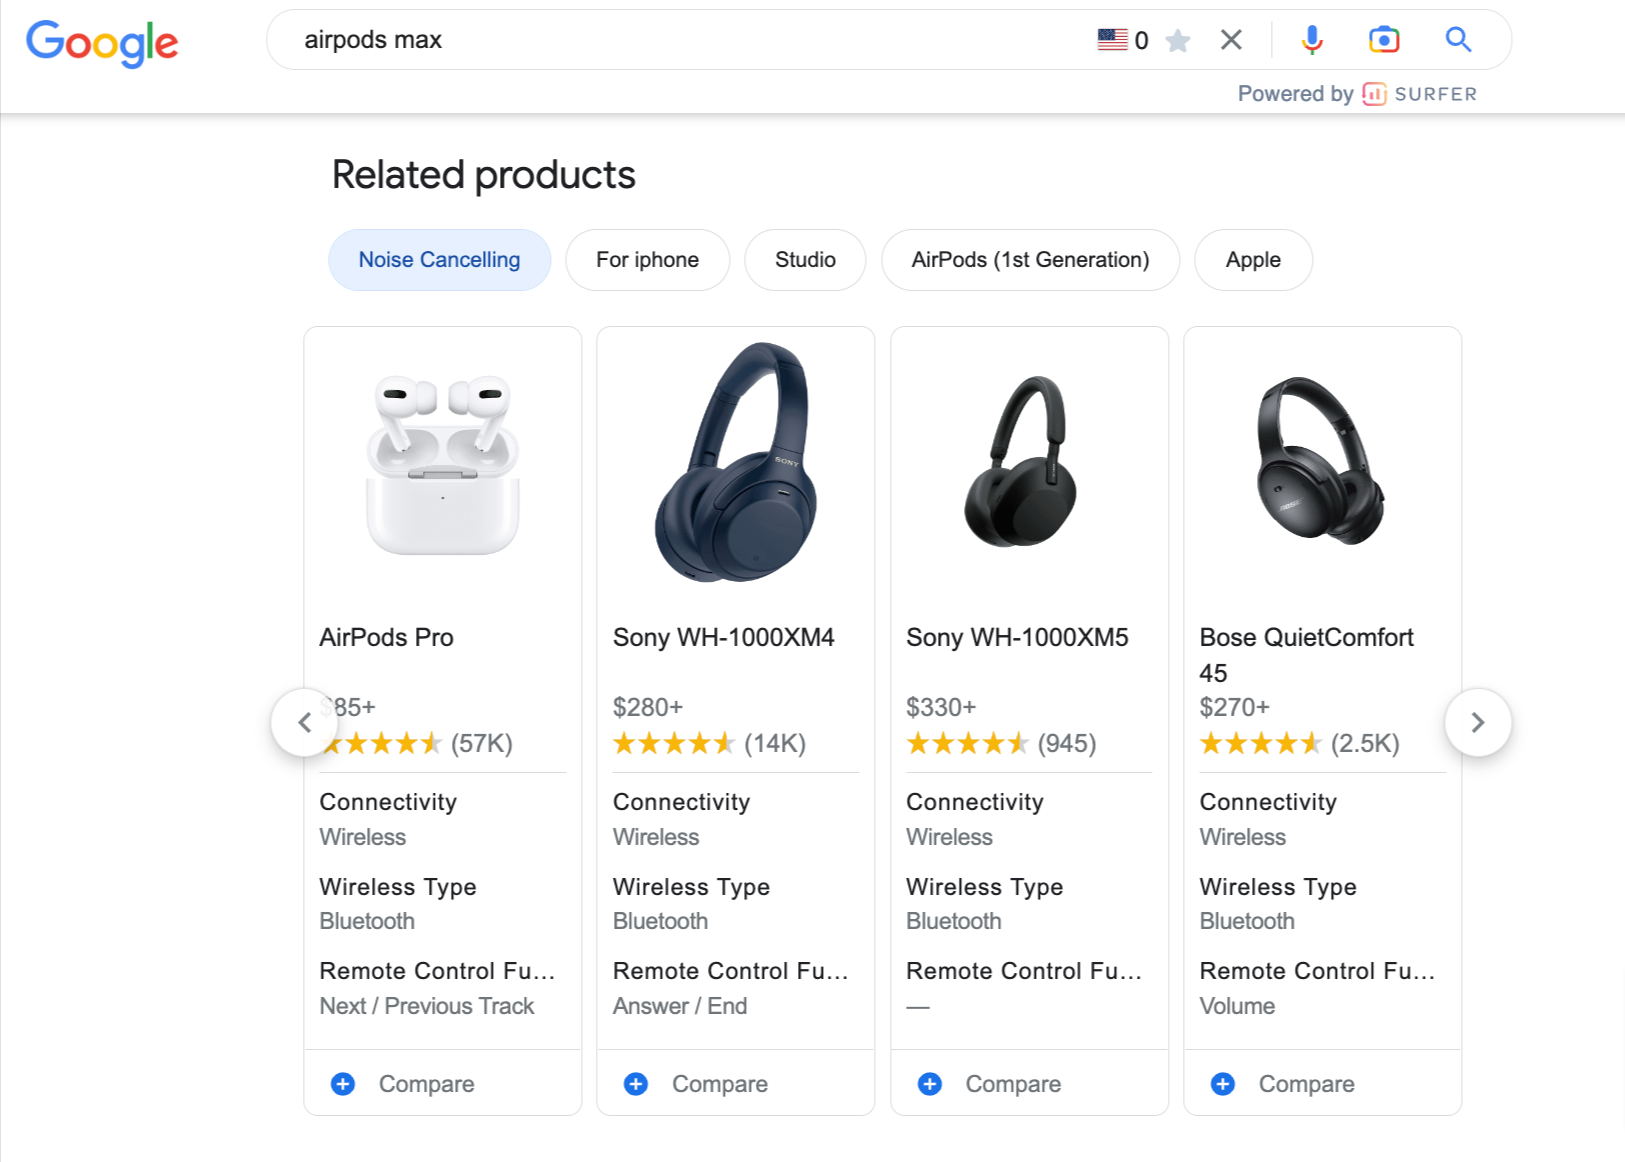Enable the Studio filter
This screenshot has height=1162, width=1625.
click(805, 260)
